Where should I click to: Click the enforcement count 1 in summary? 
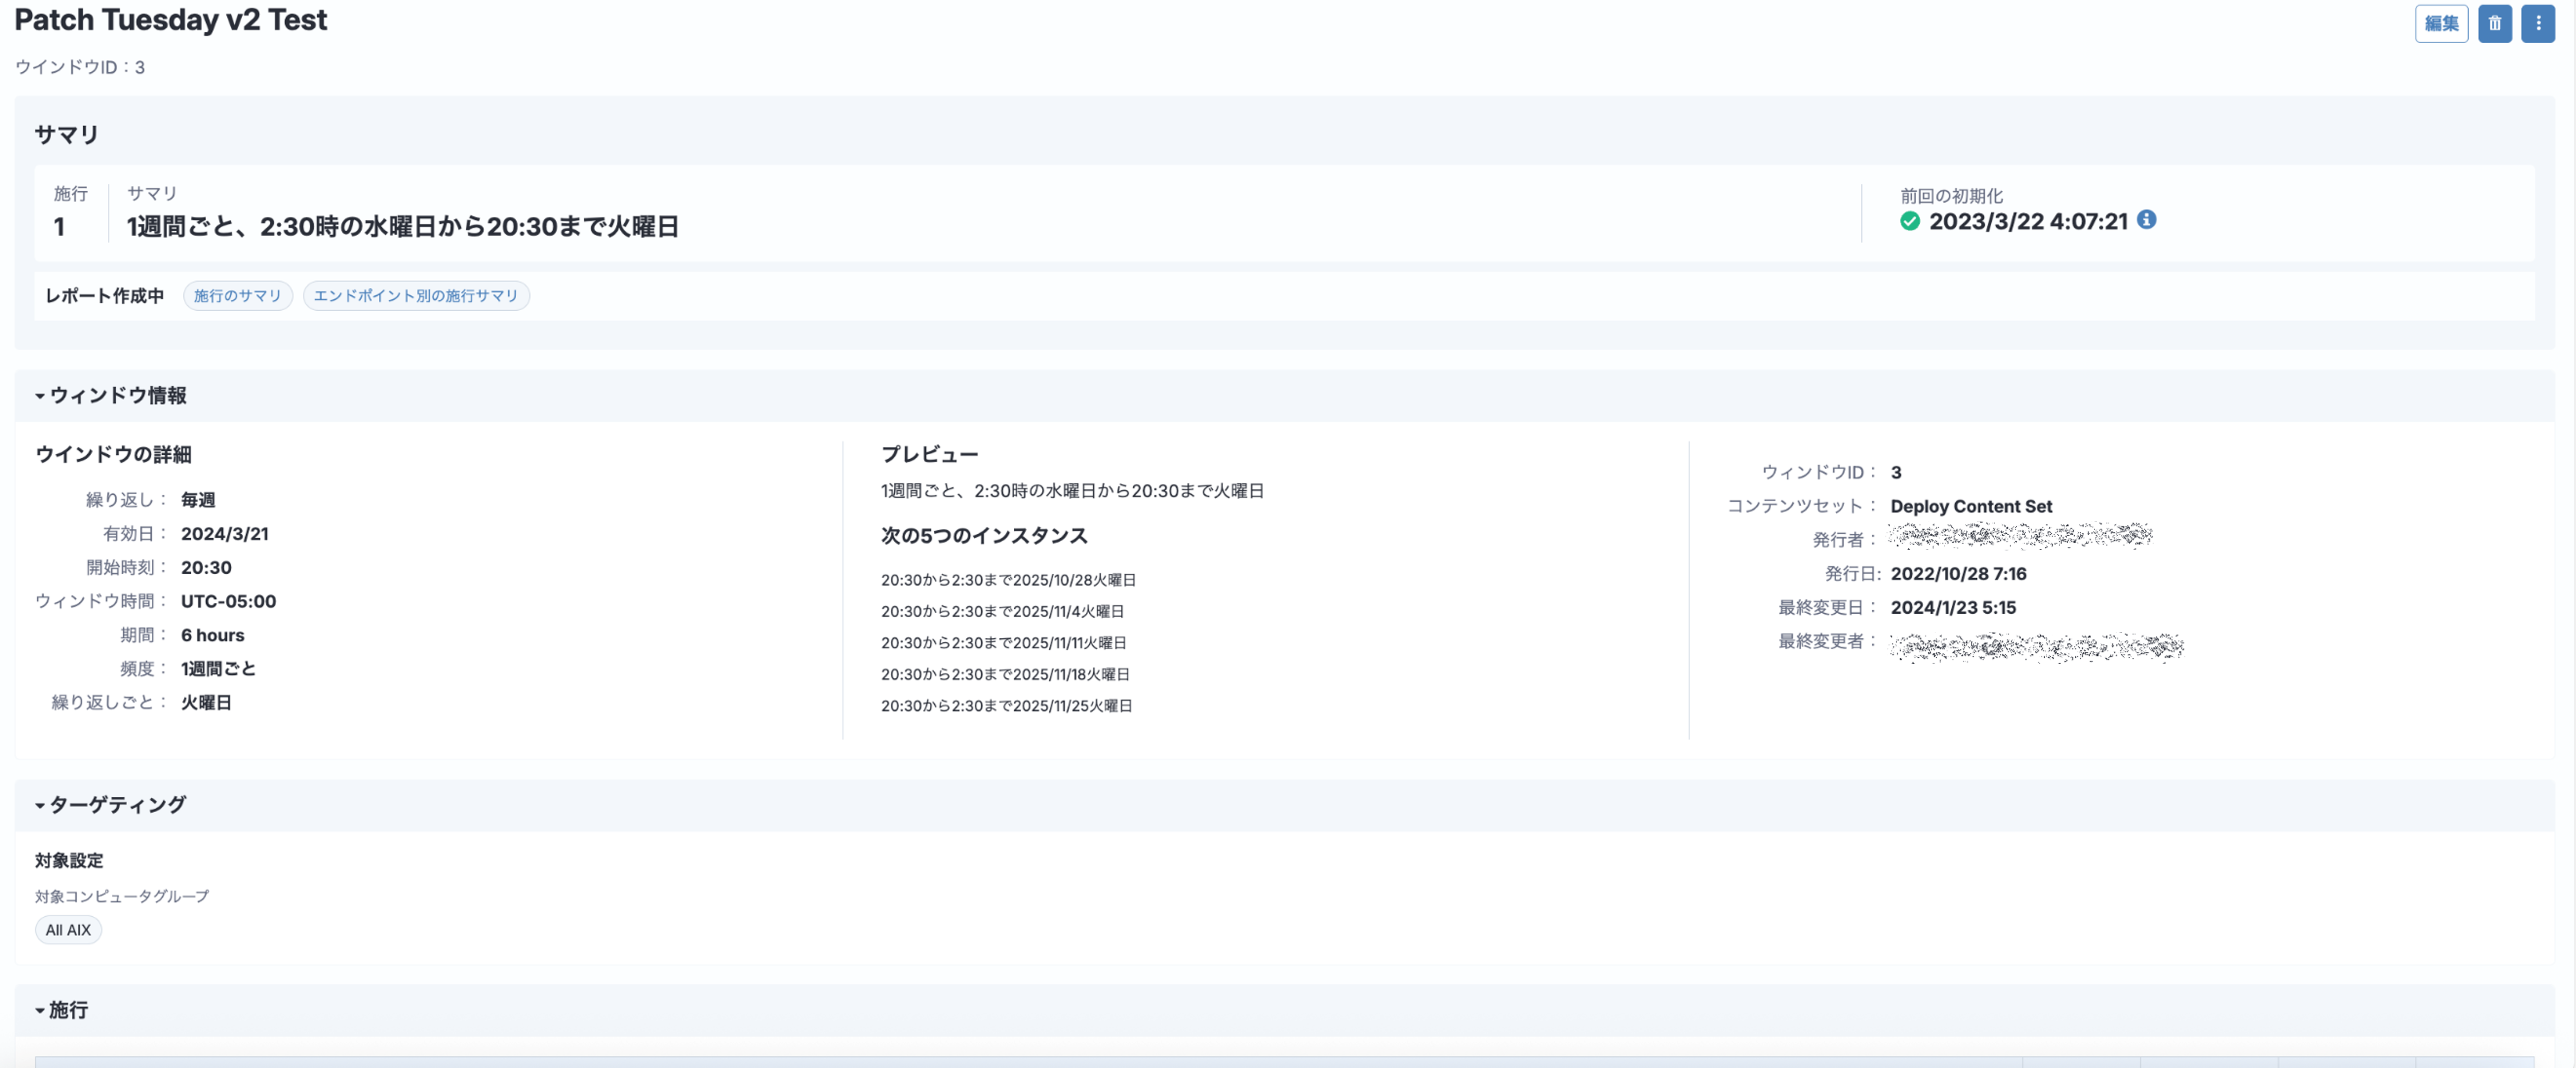tap(59, 227)
